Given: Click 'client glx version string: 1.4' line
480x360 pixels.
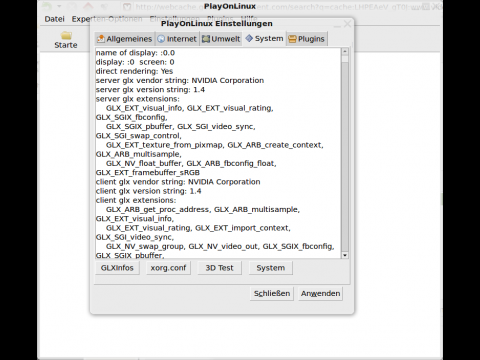Looking at the screenshot, I should pos(148,191).
